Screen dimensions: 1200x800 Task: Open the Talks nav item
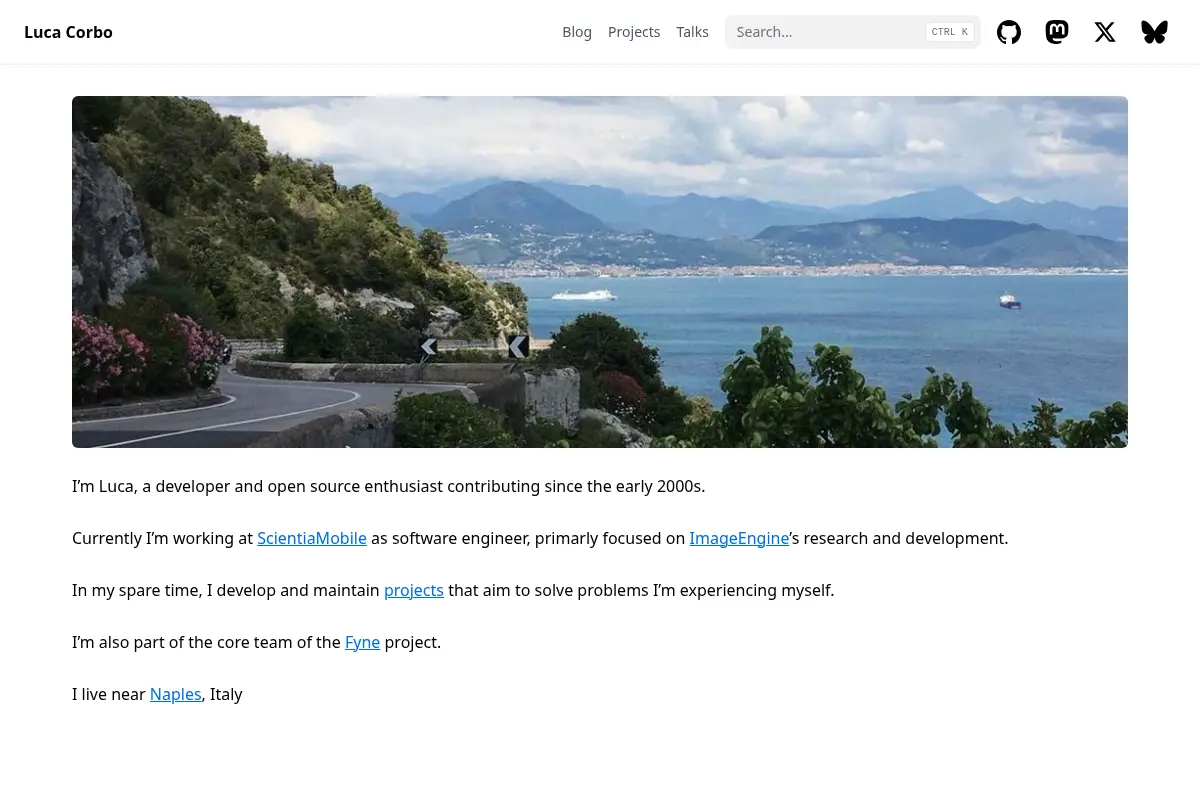(x=692, y=32)
